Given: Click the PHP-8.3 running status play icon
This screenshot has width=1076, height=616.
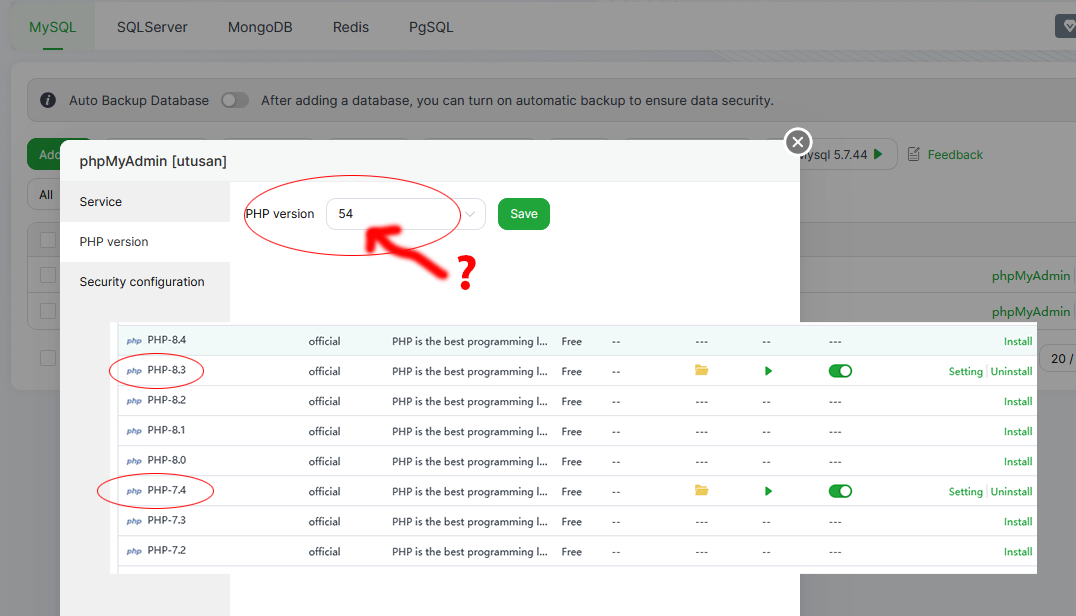Looking at the screenshot, I should [768, 371].
